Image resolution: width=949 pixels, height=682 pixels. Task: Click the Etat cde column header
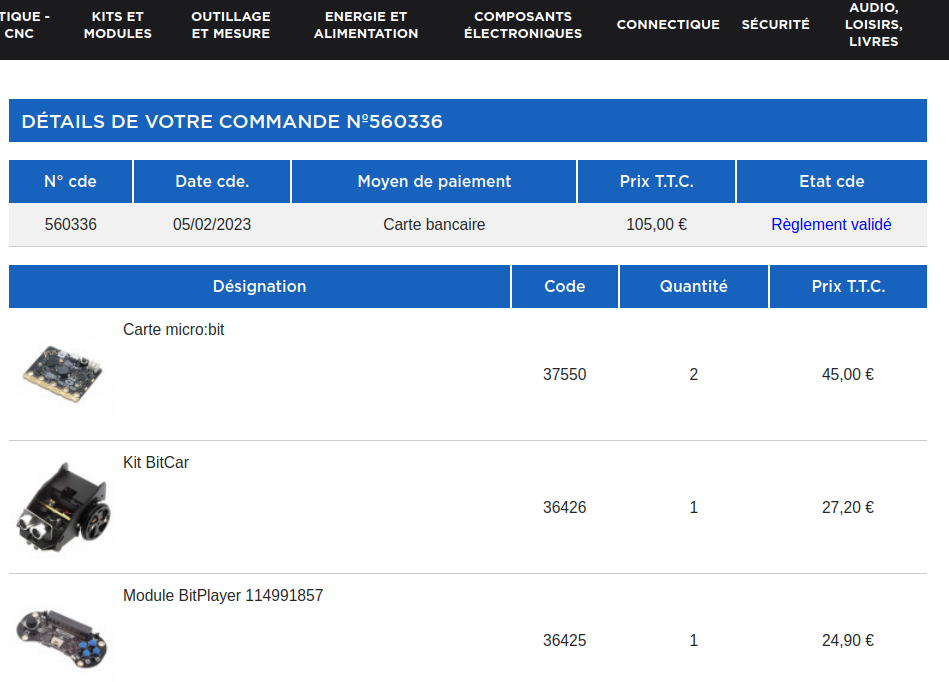point(832,181)
